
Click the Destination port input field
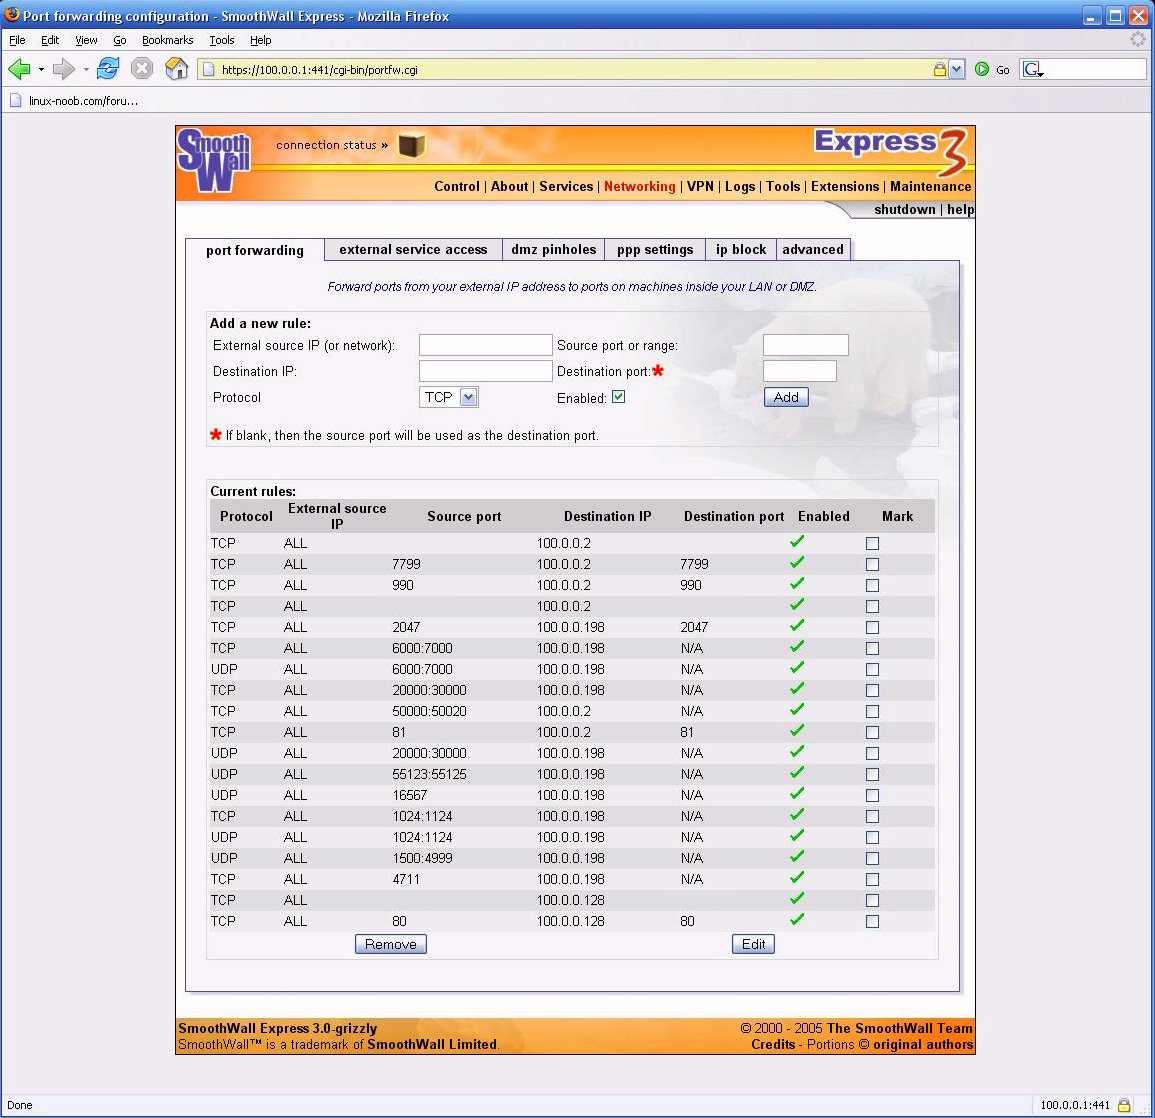pos(800,371)
